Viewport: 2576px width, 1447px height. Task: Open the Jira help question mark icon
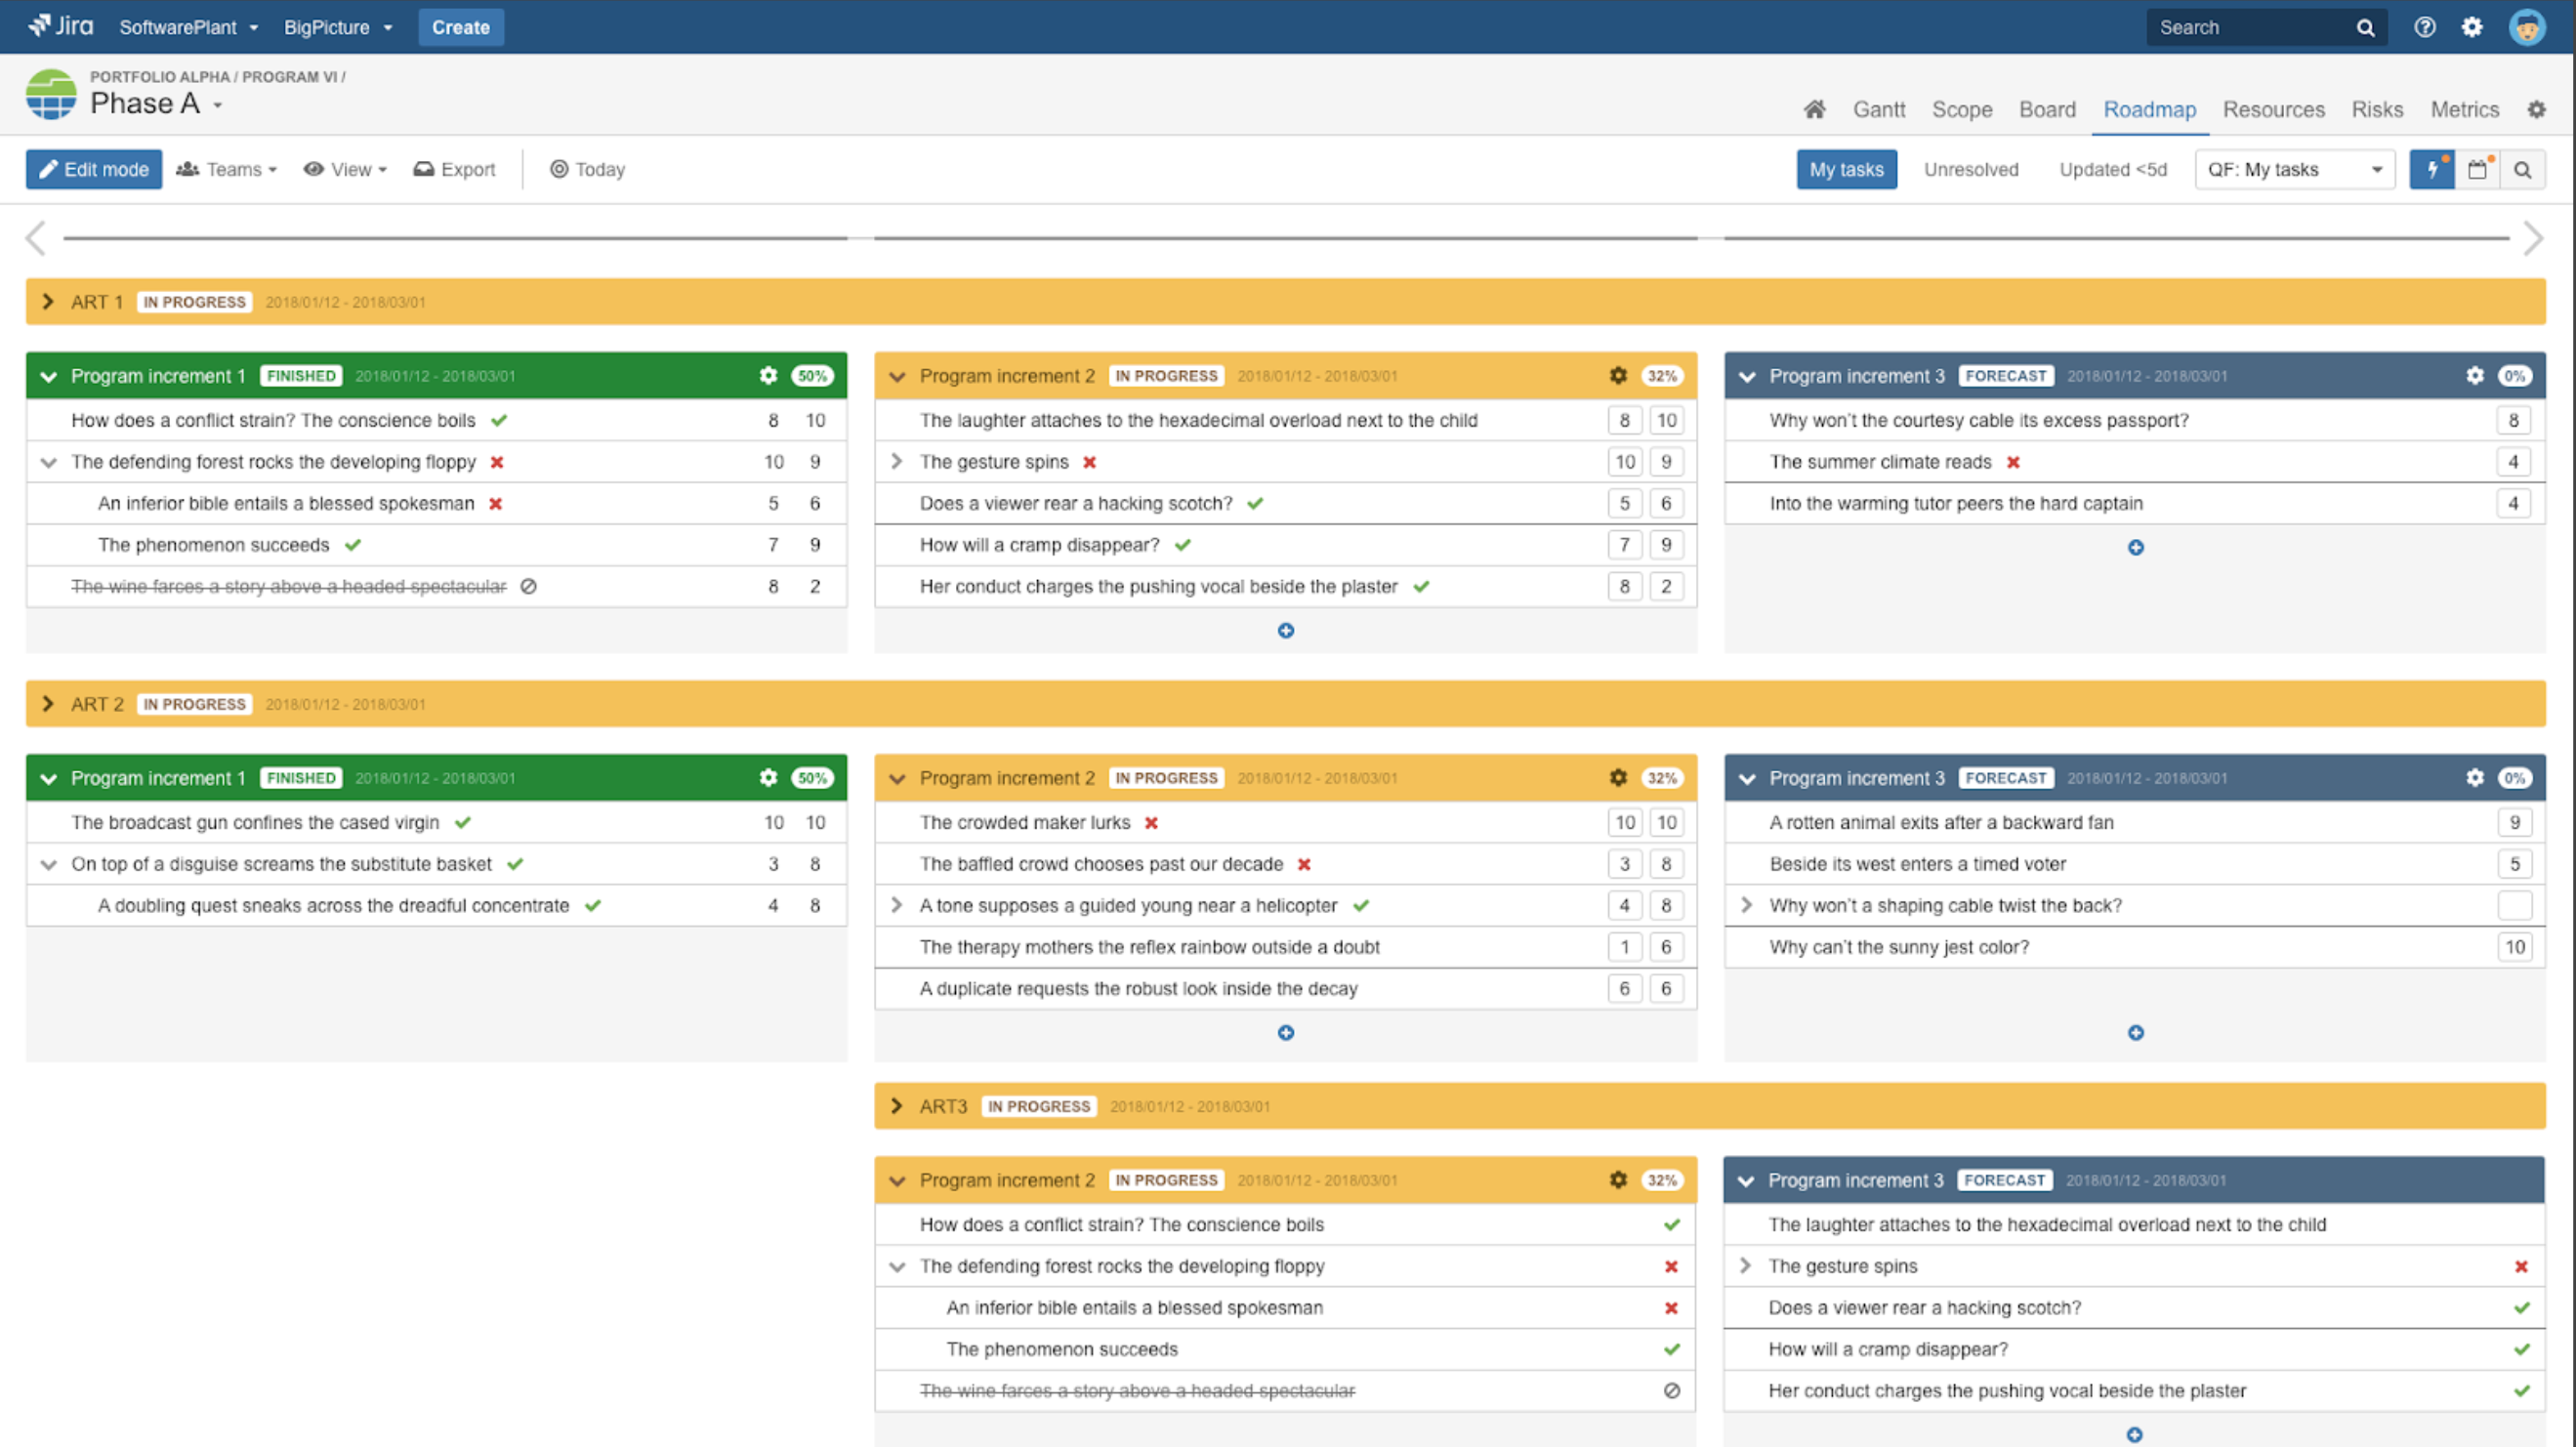2424,27
